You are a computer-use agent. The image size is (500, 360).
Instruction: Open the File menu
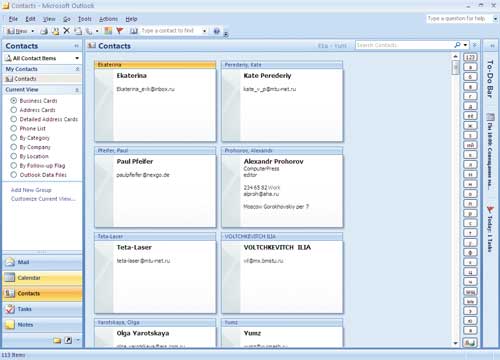pos(13,19)
